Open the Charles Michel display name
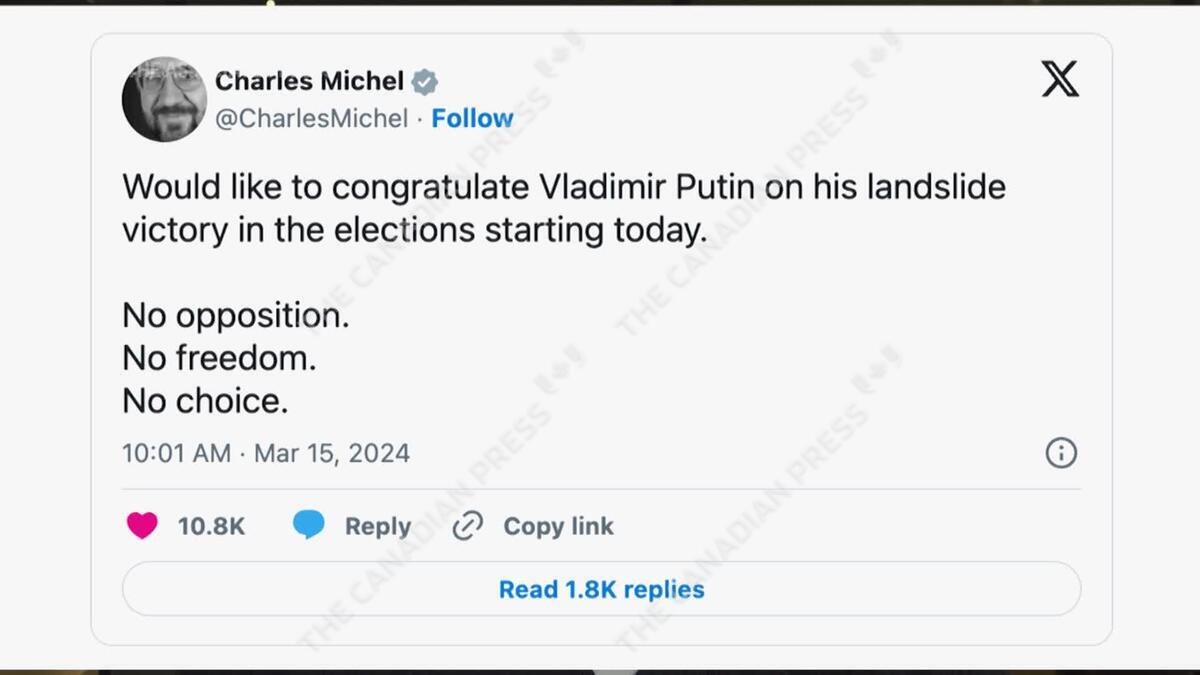1200x675 pixels. coord(309,81)
